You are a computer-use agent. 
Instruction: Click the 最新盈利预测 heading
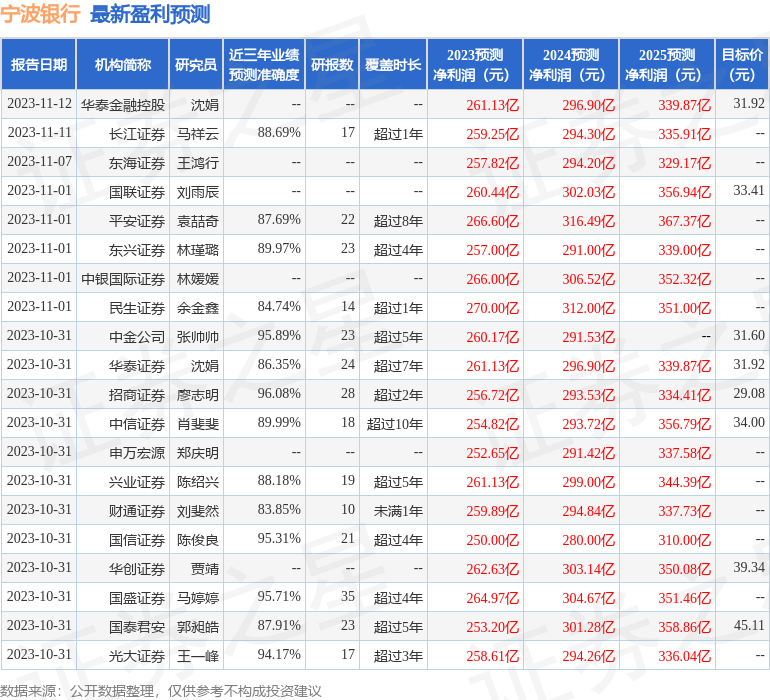pyautogui.click(x=150, y=14)
